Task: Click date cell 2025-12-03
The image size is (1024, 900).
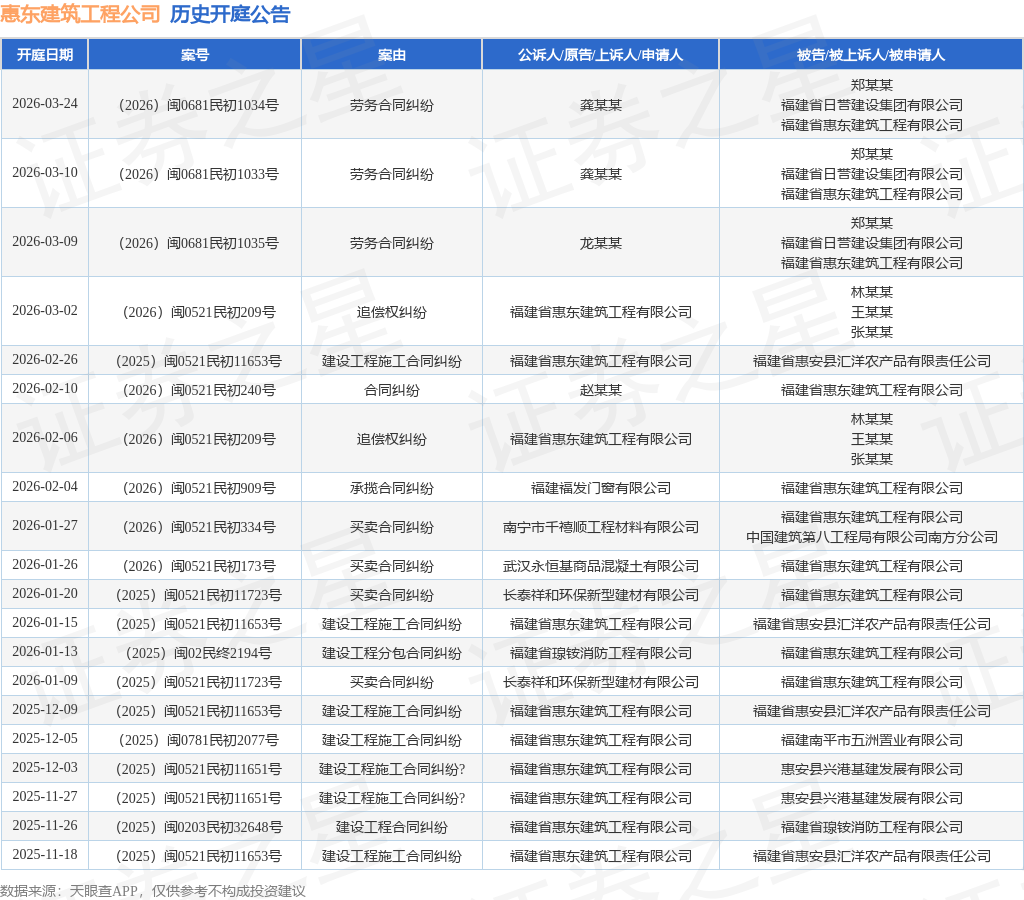Action: click(45, 767)
